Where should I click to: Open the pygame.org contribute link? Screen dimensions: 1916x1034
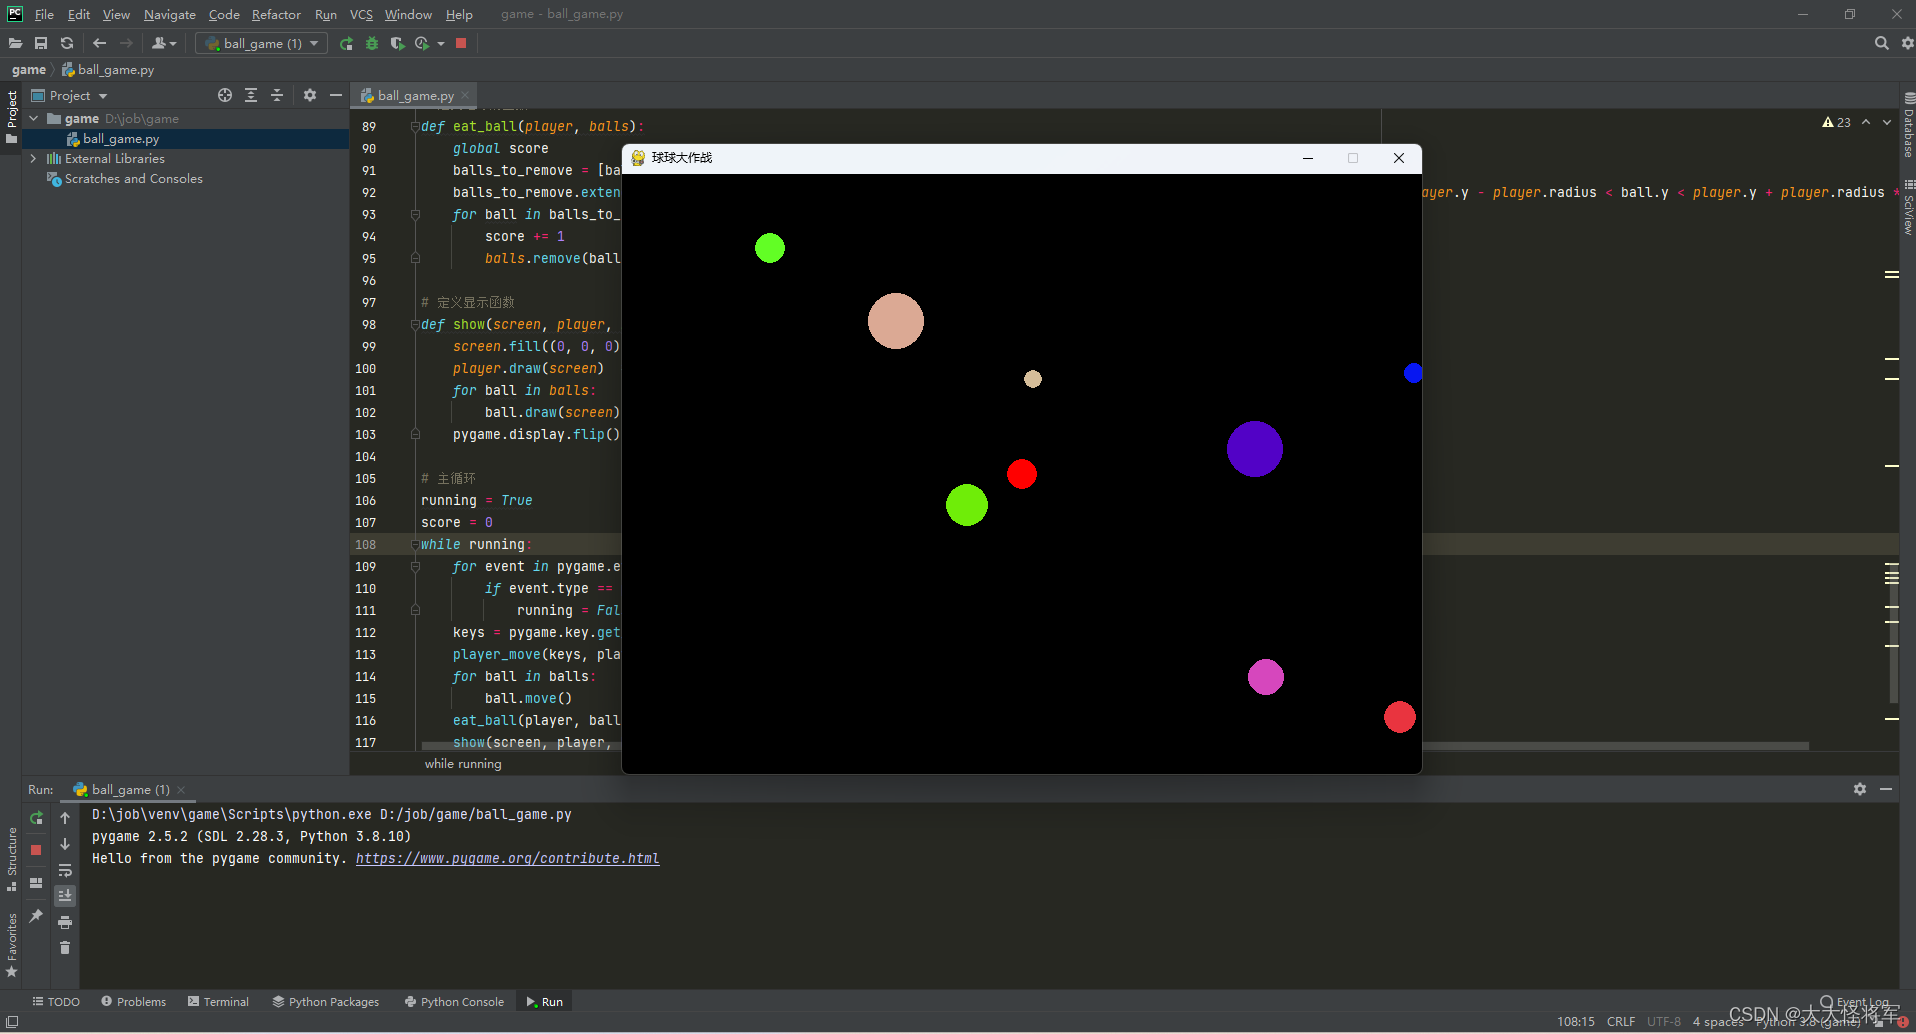point(507,858)
